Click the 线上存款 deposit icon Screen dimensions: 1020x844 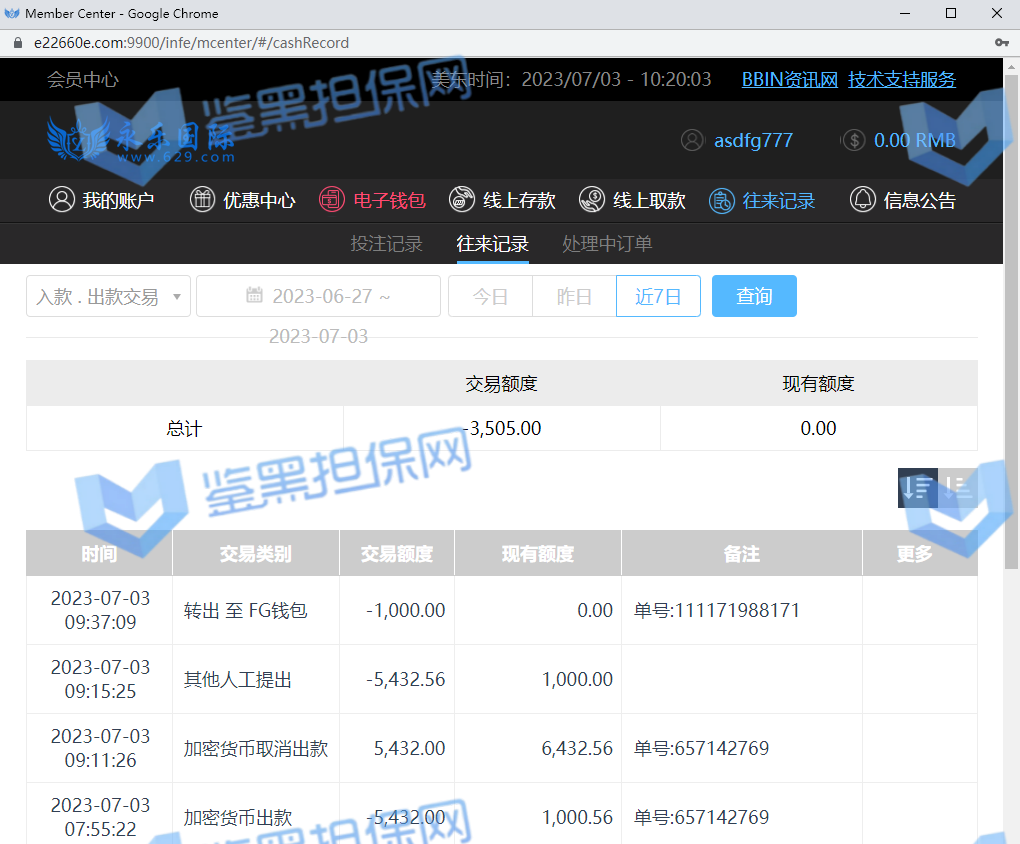pos(462,200)
